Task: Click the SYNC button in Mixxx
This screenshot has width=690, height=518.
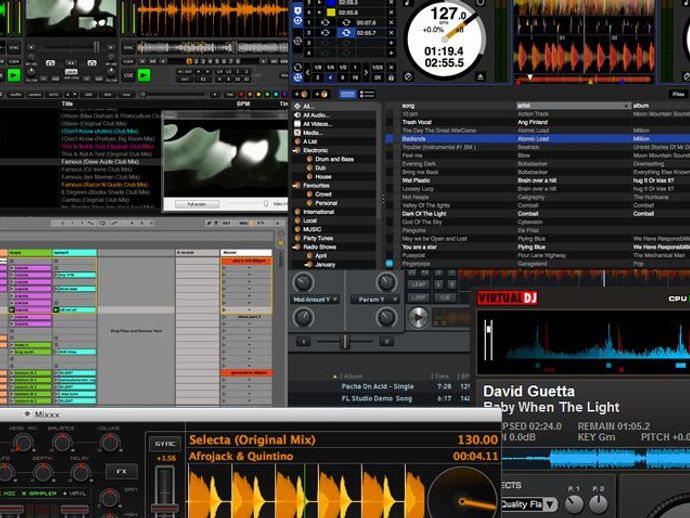Action: pos(165,444)
